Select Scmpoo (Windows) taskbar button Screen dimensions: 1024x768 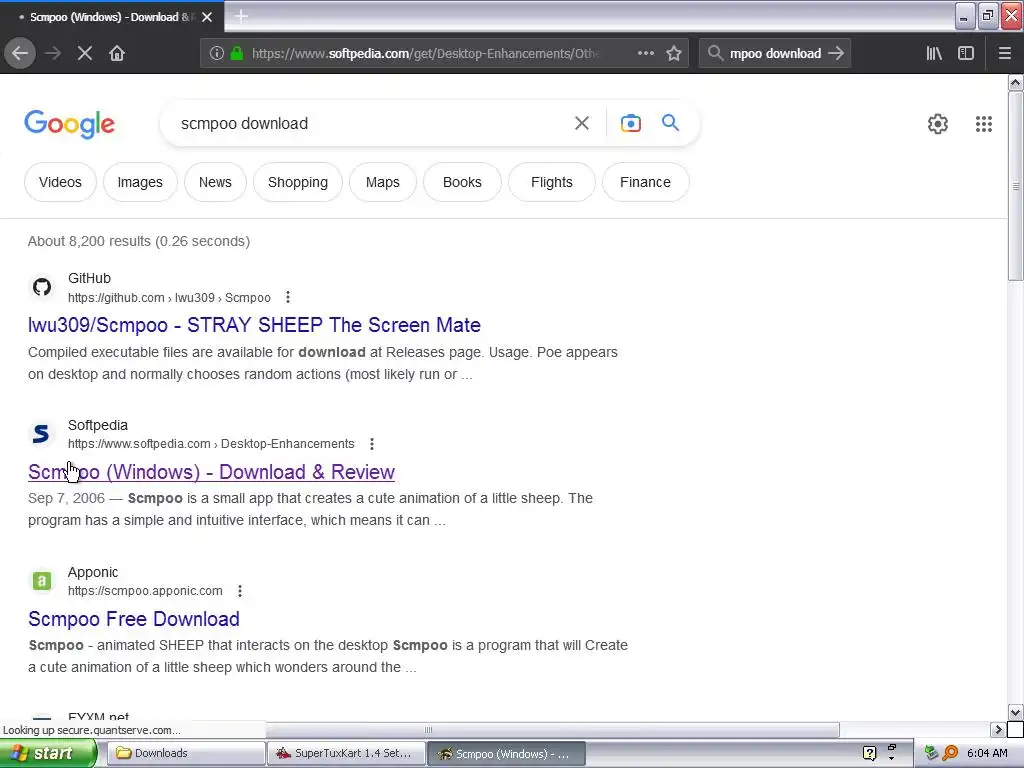coord(506,754)
